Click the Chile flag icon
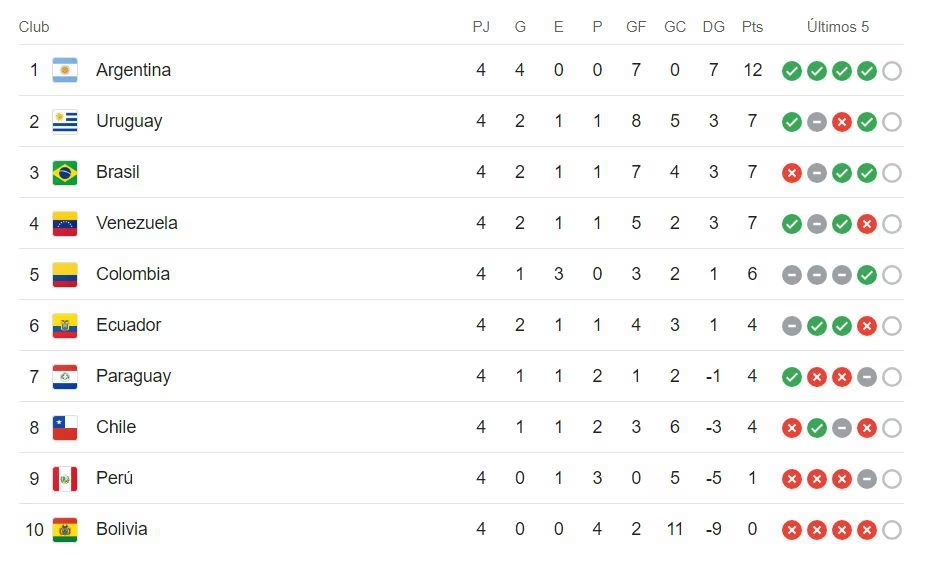 (x=65, y=427)
